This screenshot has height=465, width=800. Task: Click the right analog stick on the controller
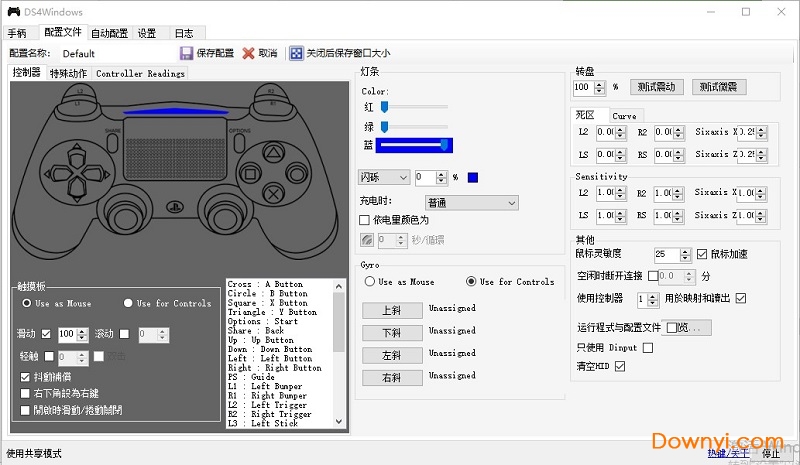pos(225,217)
